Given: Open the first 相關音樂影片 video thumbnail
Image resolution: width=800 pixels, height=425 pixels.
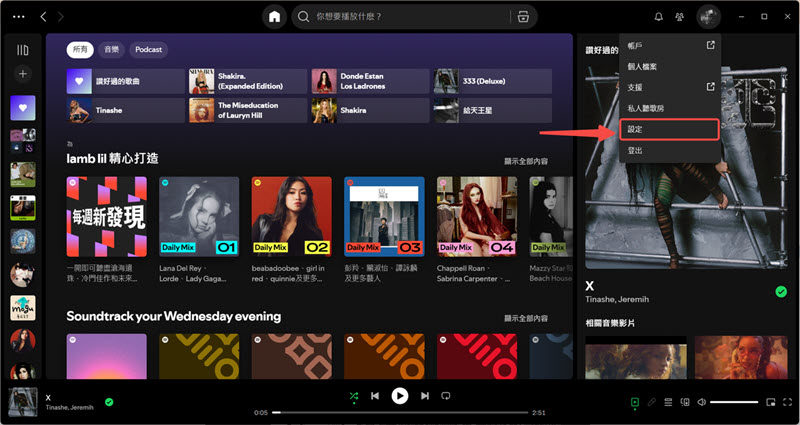Looking at the screenshot, I should click(636, 357).
